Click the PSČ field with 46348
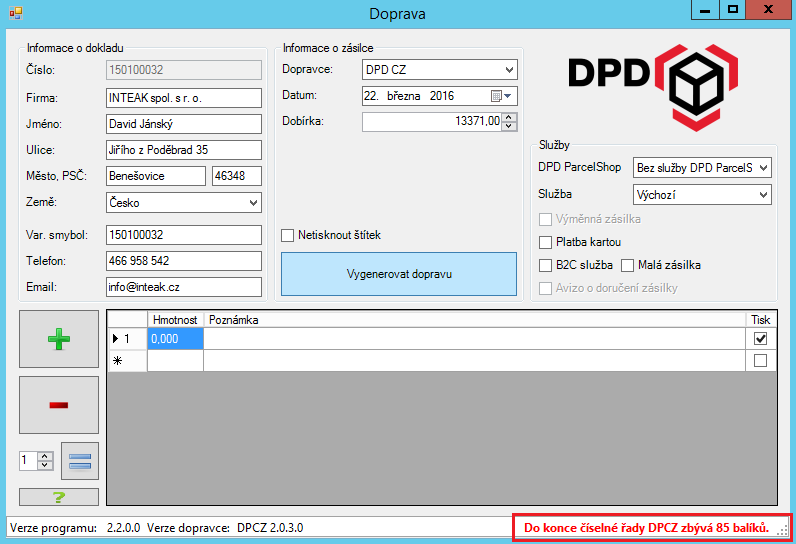Screen dimensions: 796x544 (237, 176)
